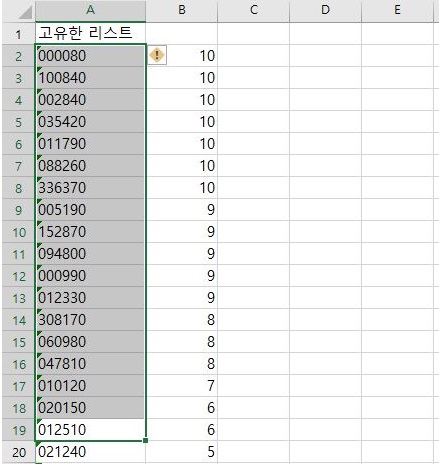Select cell containing 094800
The image size is (439, 464).
pyautogui.click(x=90, y=254)
